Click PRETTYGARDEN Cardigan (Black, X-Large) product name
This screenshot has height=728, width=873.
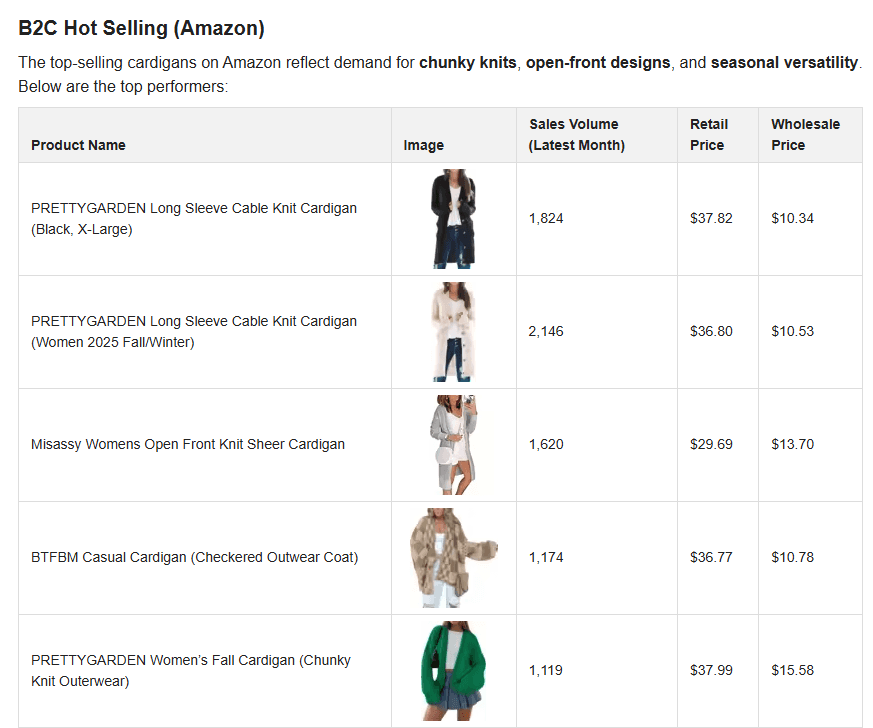[194, 219]
